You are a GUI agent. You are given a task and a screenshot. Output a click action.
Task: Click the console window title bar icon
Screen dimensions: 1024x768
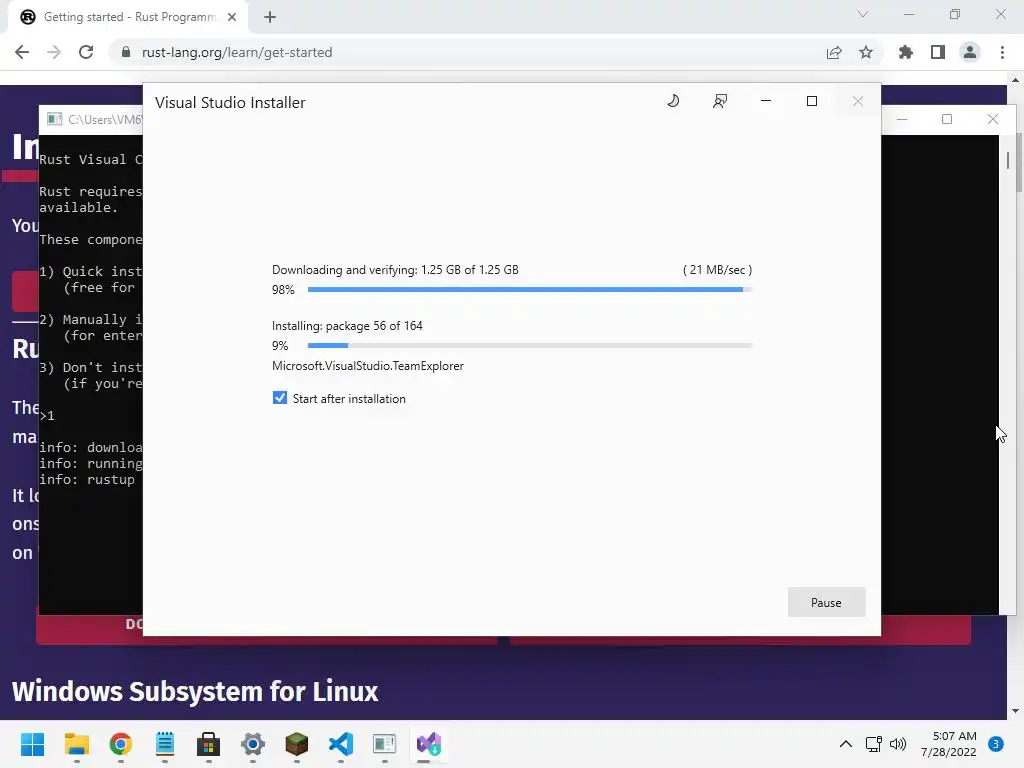pos(55,119)
